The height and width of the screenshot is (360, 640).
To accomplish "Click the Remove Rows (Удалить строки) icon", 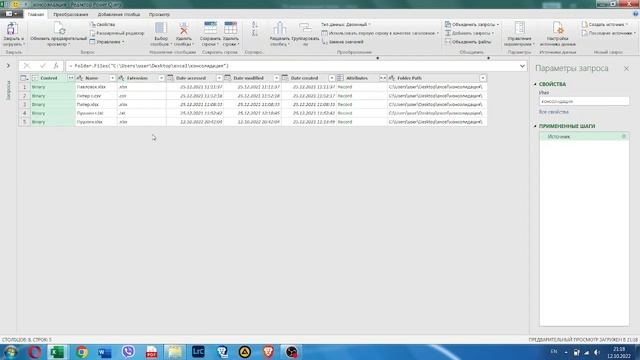I will click(x=231, y=28).
